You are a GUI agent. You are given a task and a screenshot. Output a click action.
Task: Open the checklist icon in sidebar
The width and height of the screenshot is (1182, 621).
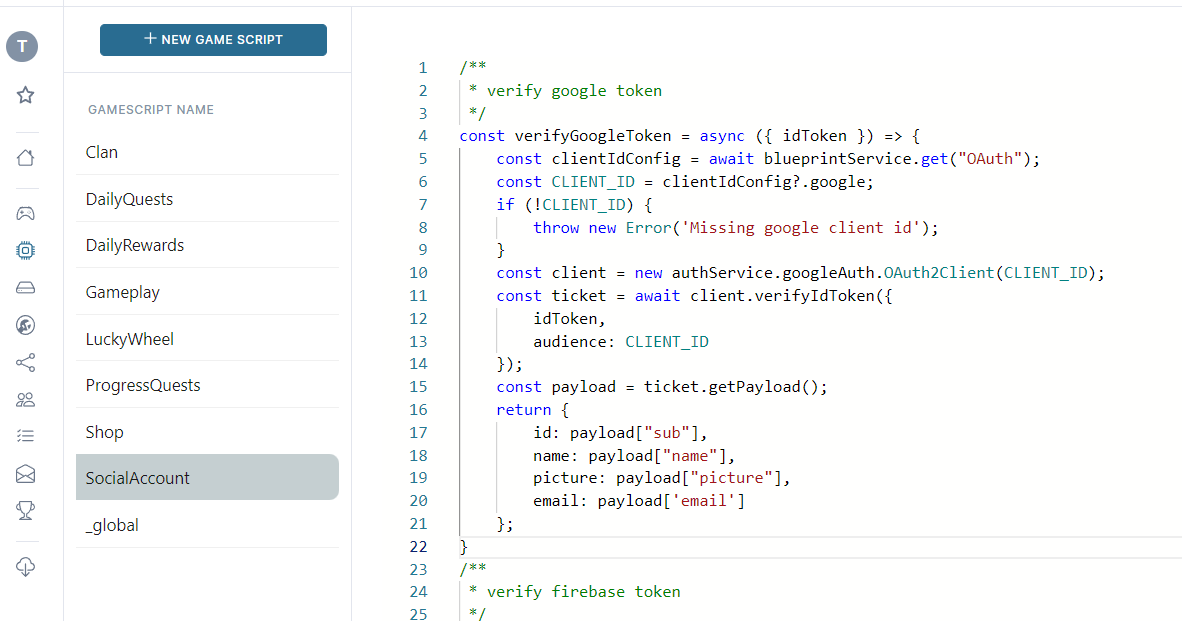pos(26,436)
